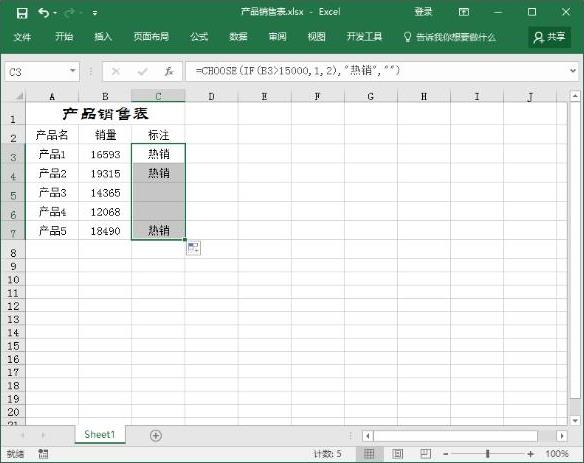Switch to Page Break Preview icon

click(426, 454)
